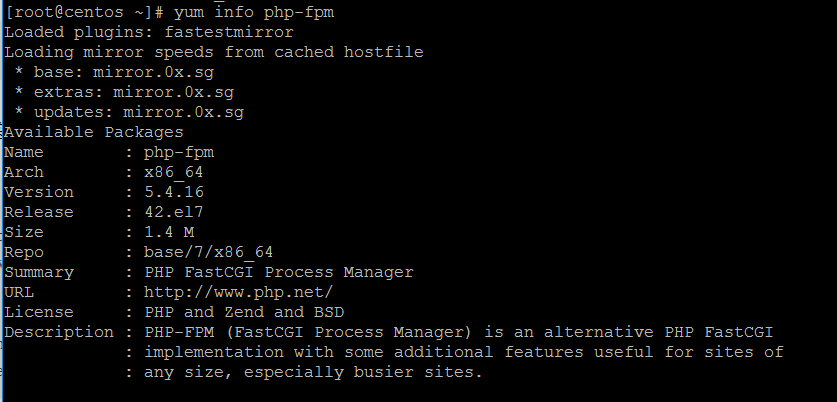Click the size value 1.4 M
The height and width of the screenshot is (402, 837).
169,232
